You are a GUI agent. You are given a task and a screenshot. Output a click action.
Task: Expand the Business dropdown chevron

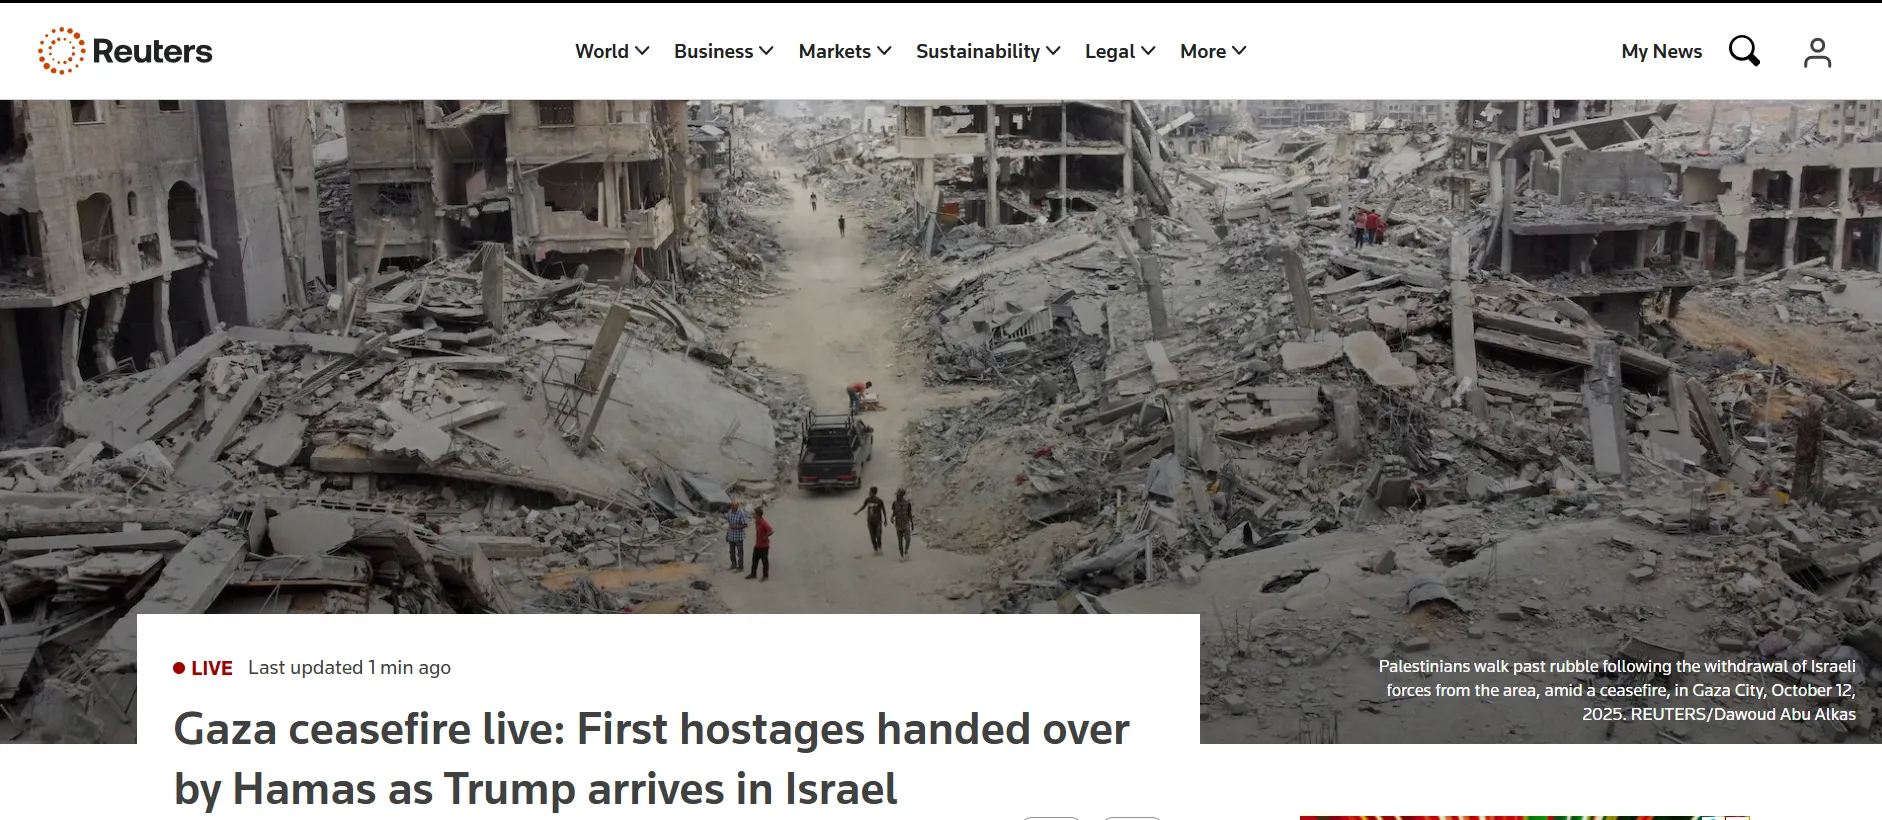pyautogui.click(x=766, y=51)
